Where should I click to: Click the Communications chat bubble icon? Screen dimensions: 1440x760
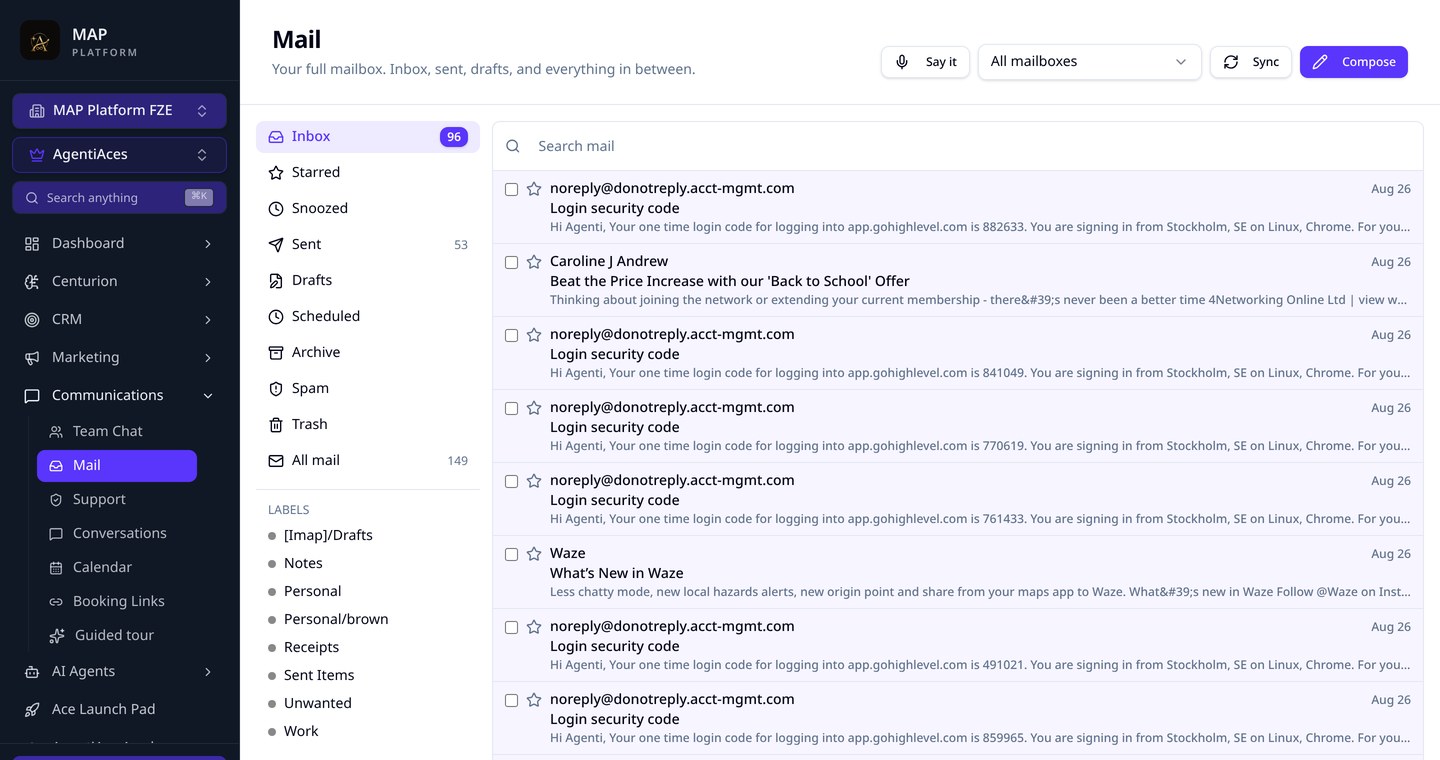(x=32, y=396)
